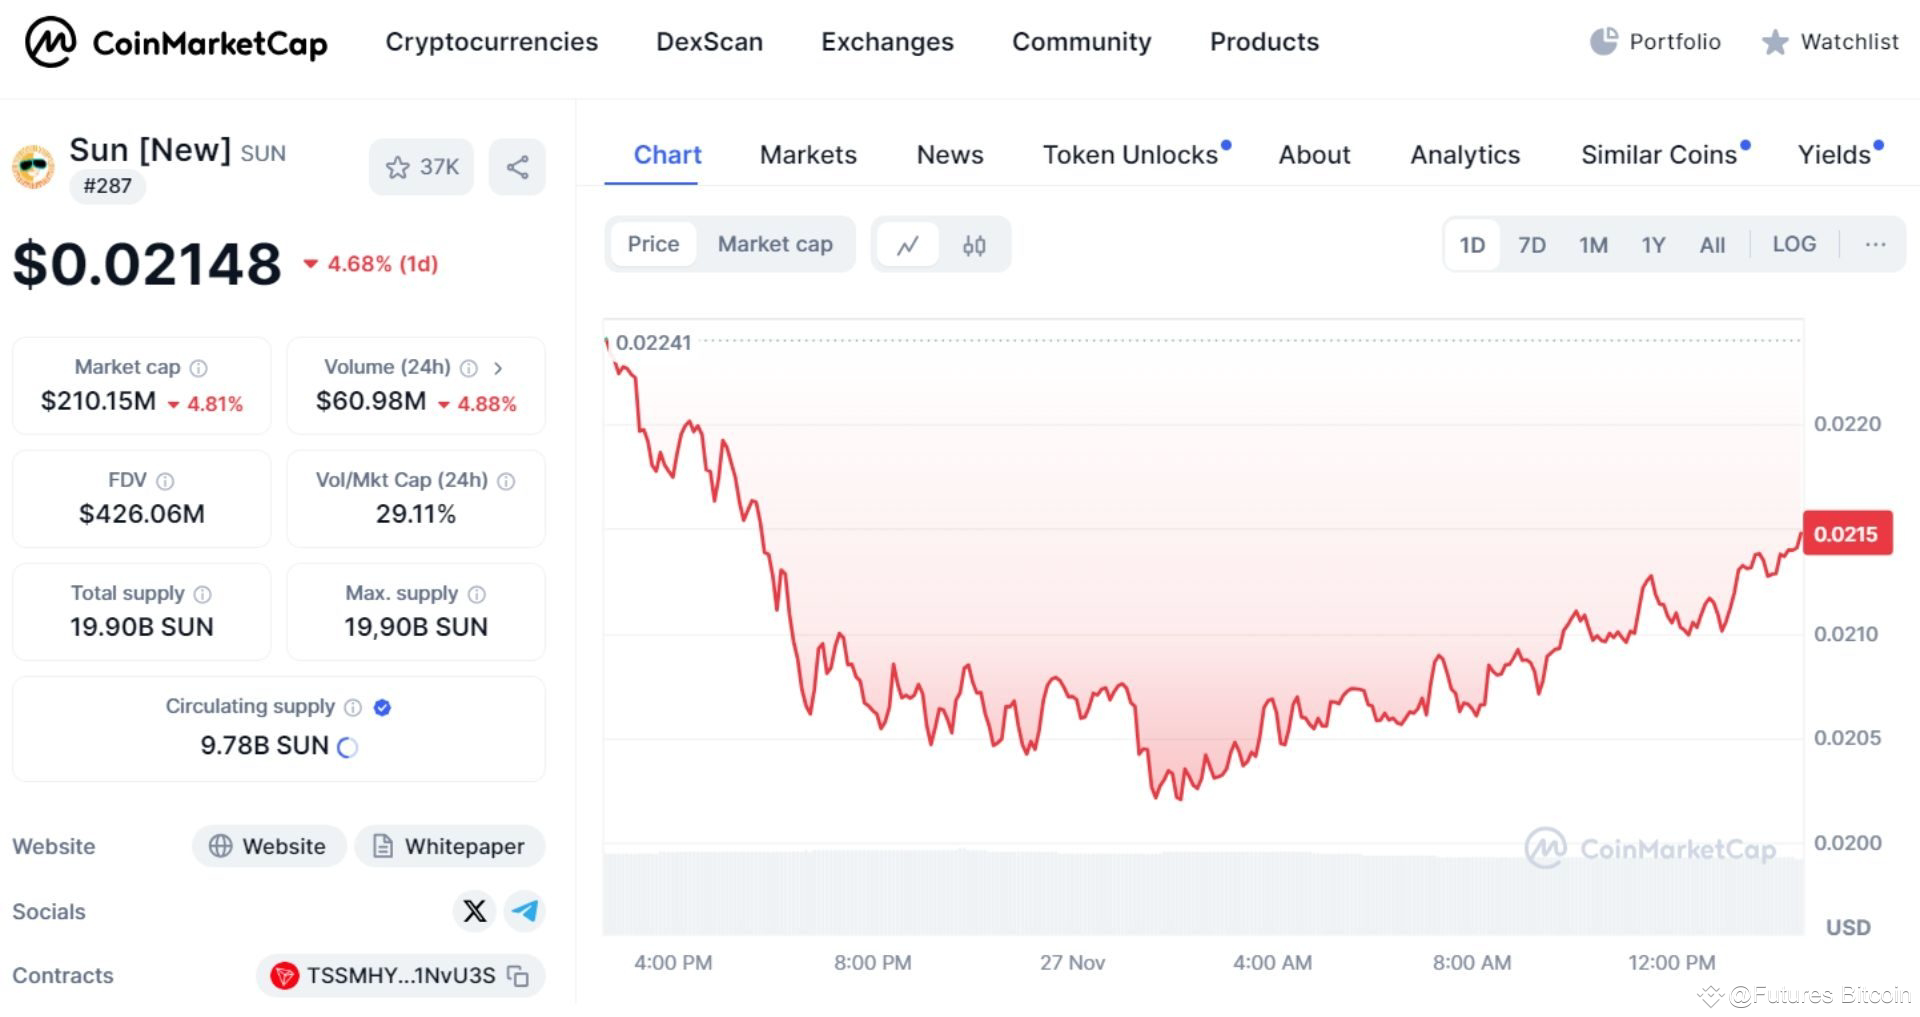The width and height of the screenshot is (1920, 1017).
Task: Select the Price chart toggle
Action: (653, 244)
